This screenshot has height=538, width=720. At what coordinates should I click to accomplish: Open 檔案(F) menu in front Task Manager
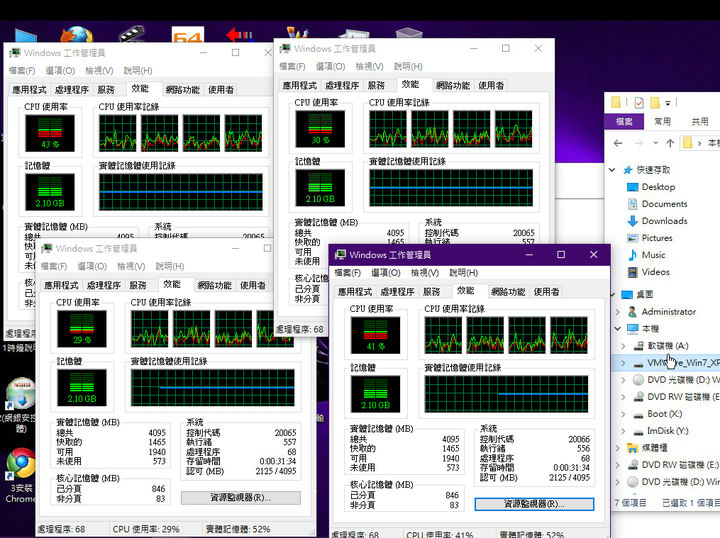348,273
